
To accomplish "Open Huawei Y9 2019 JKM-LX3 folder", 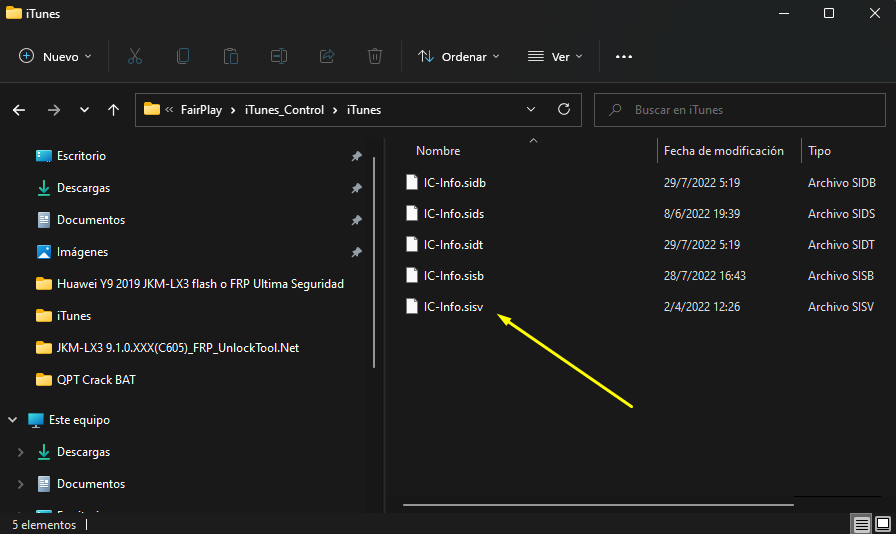I will pyautogui.click(x=200, y=284).
